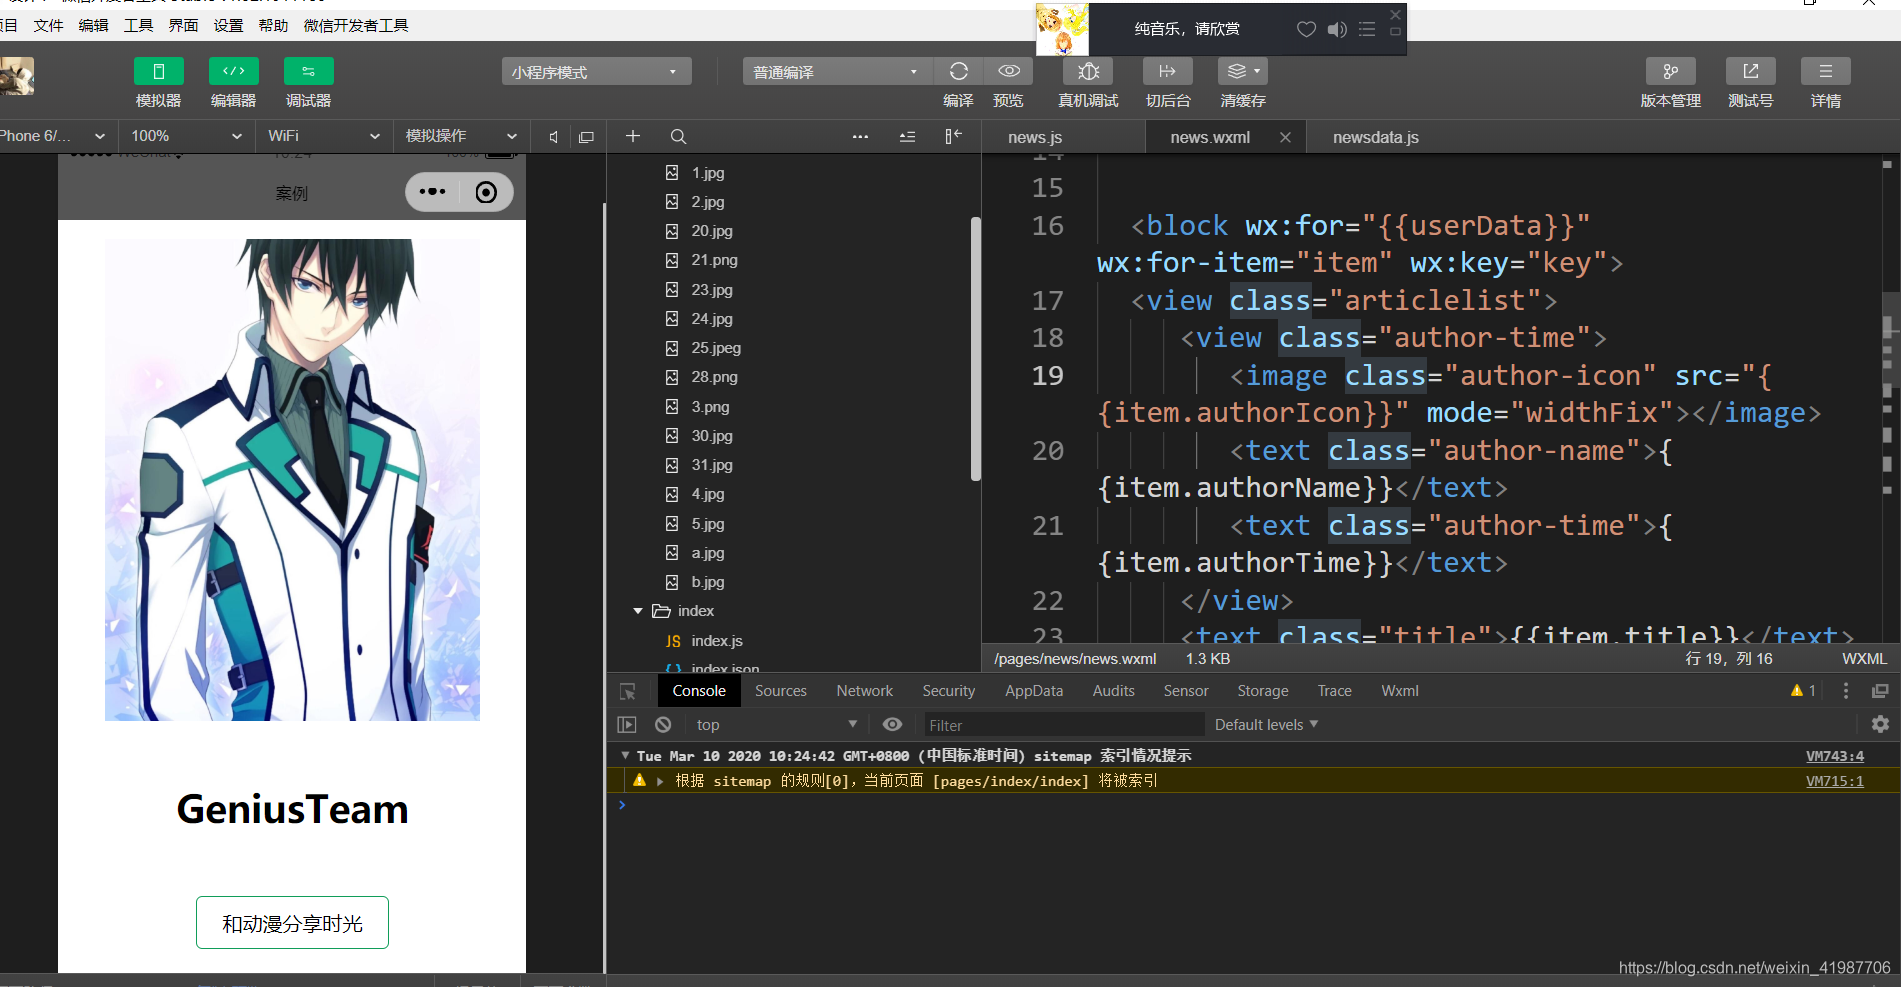
Task: Switch to the Wxml tab
Action: point(1399,691)
